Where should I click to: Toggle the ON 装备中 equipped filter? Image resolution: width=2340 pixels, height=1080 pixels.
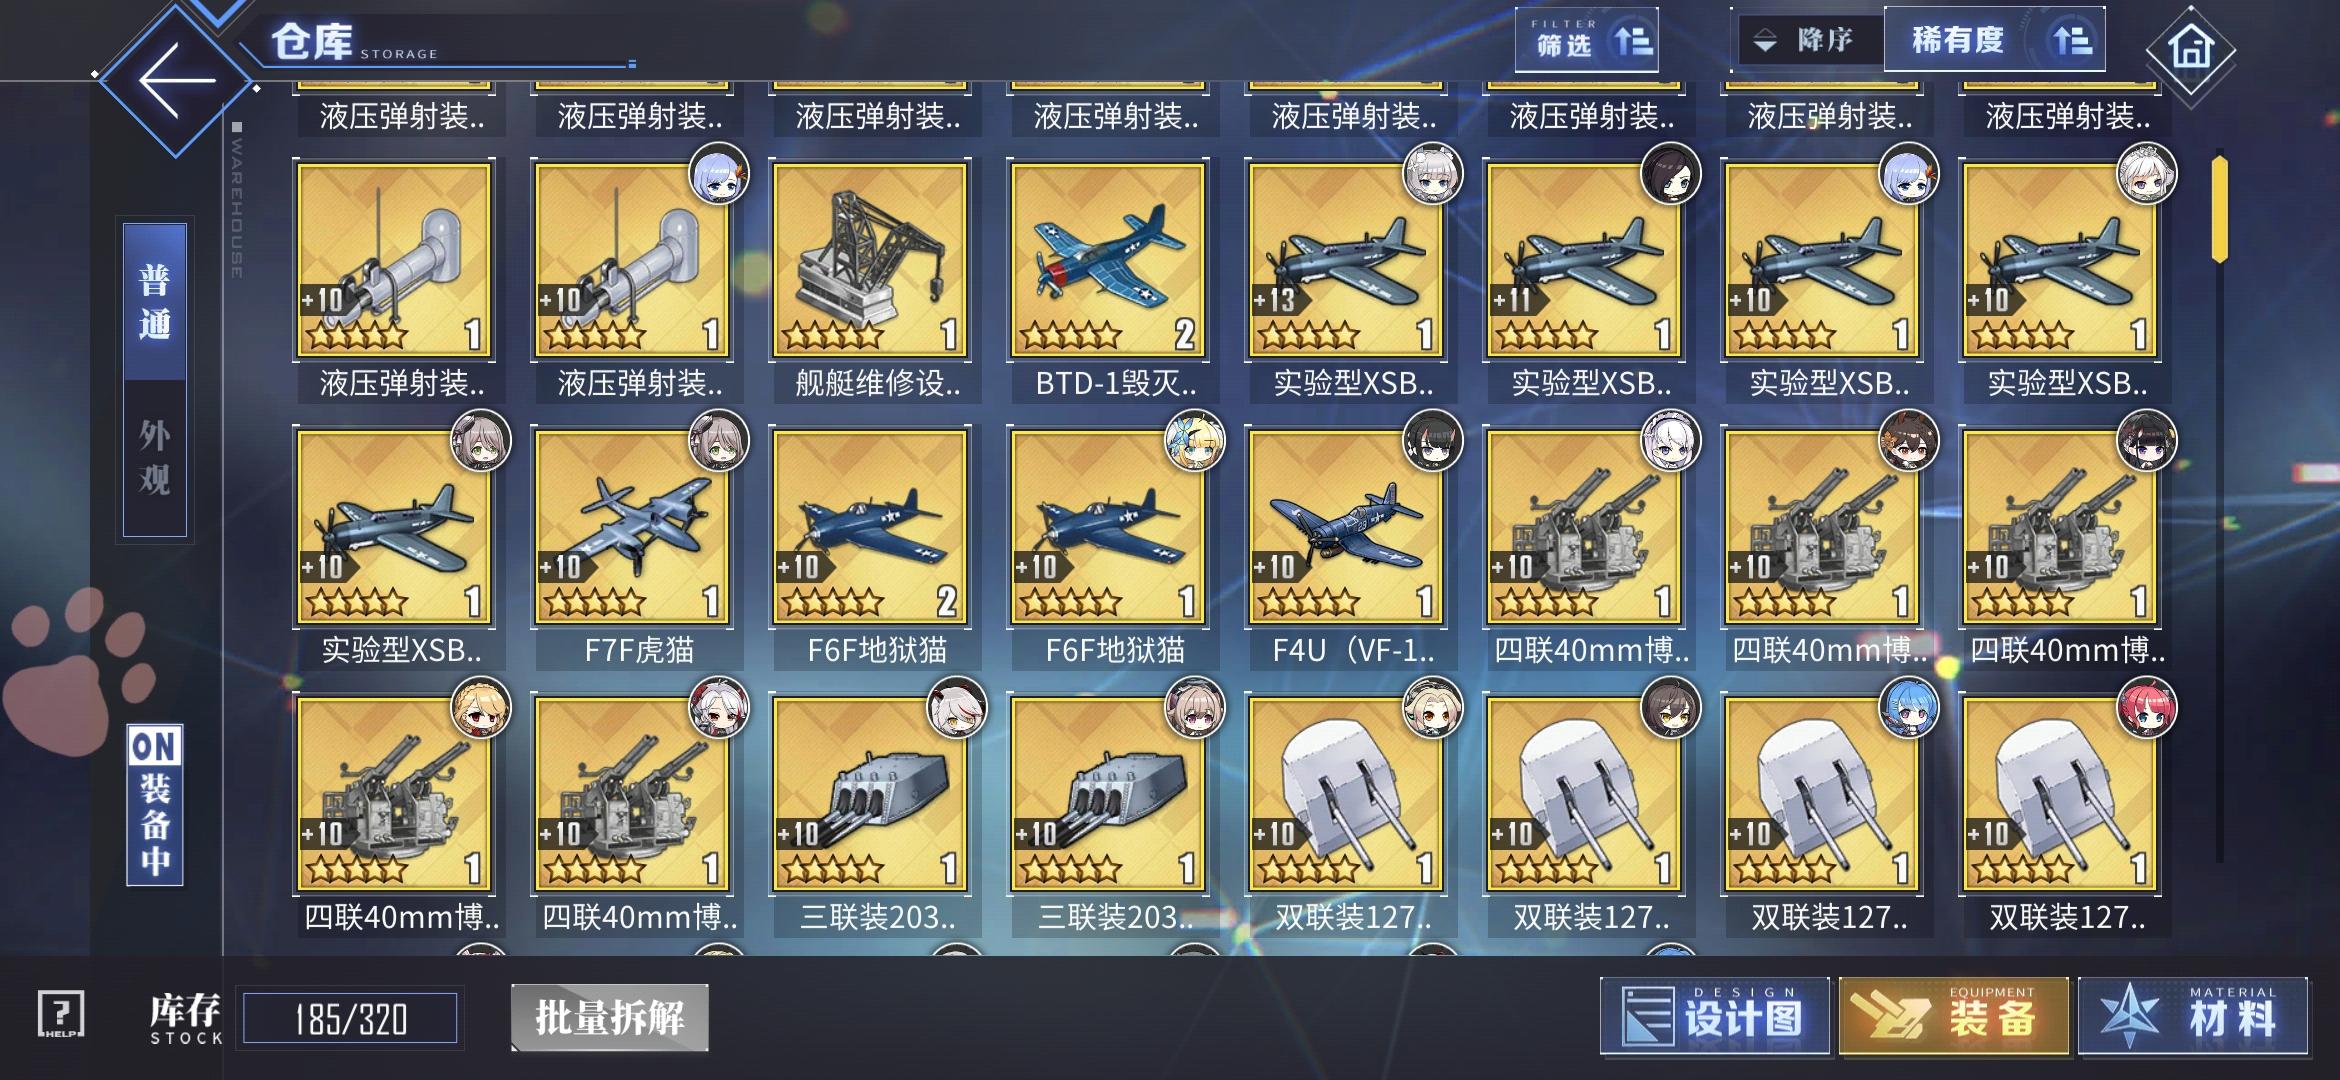pos(155,805)
